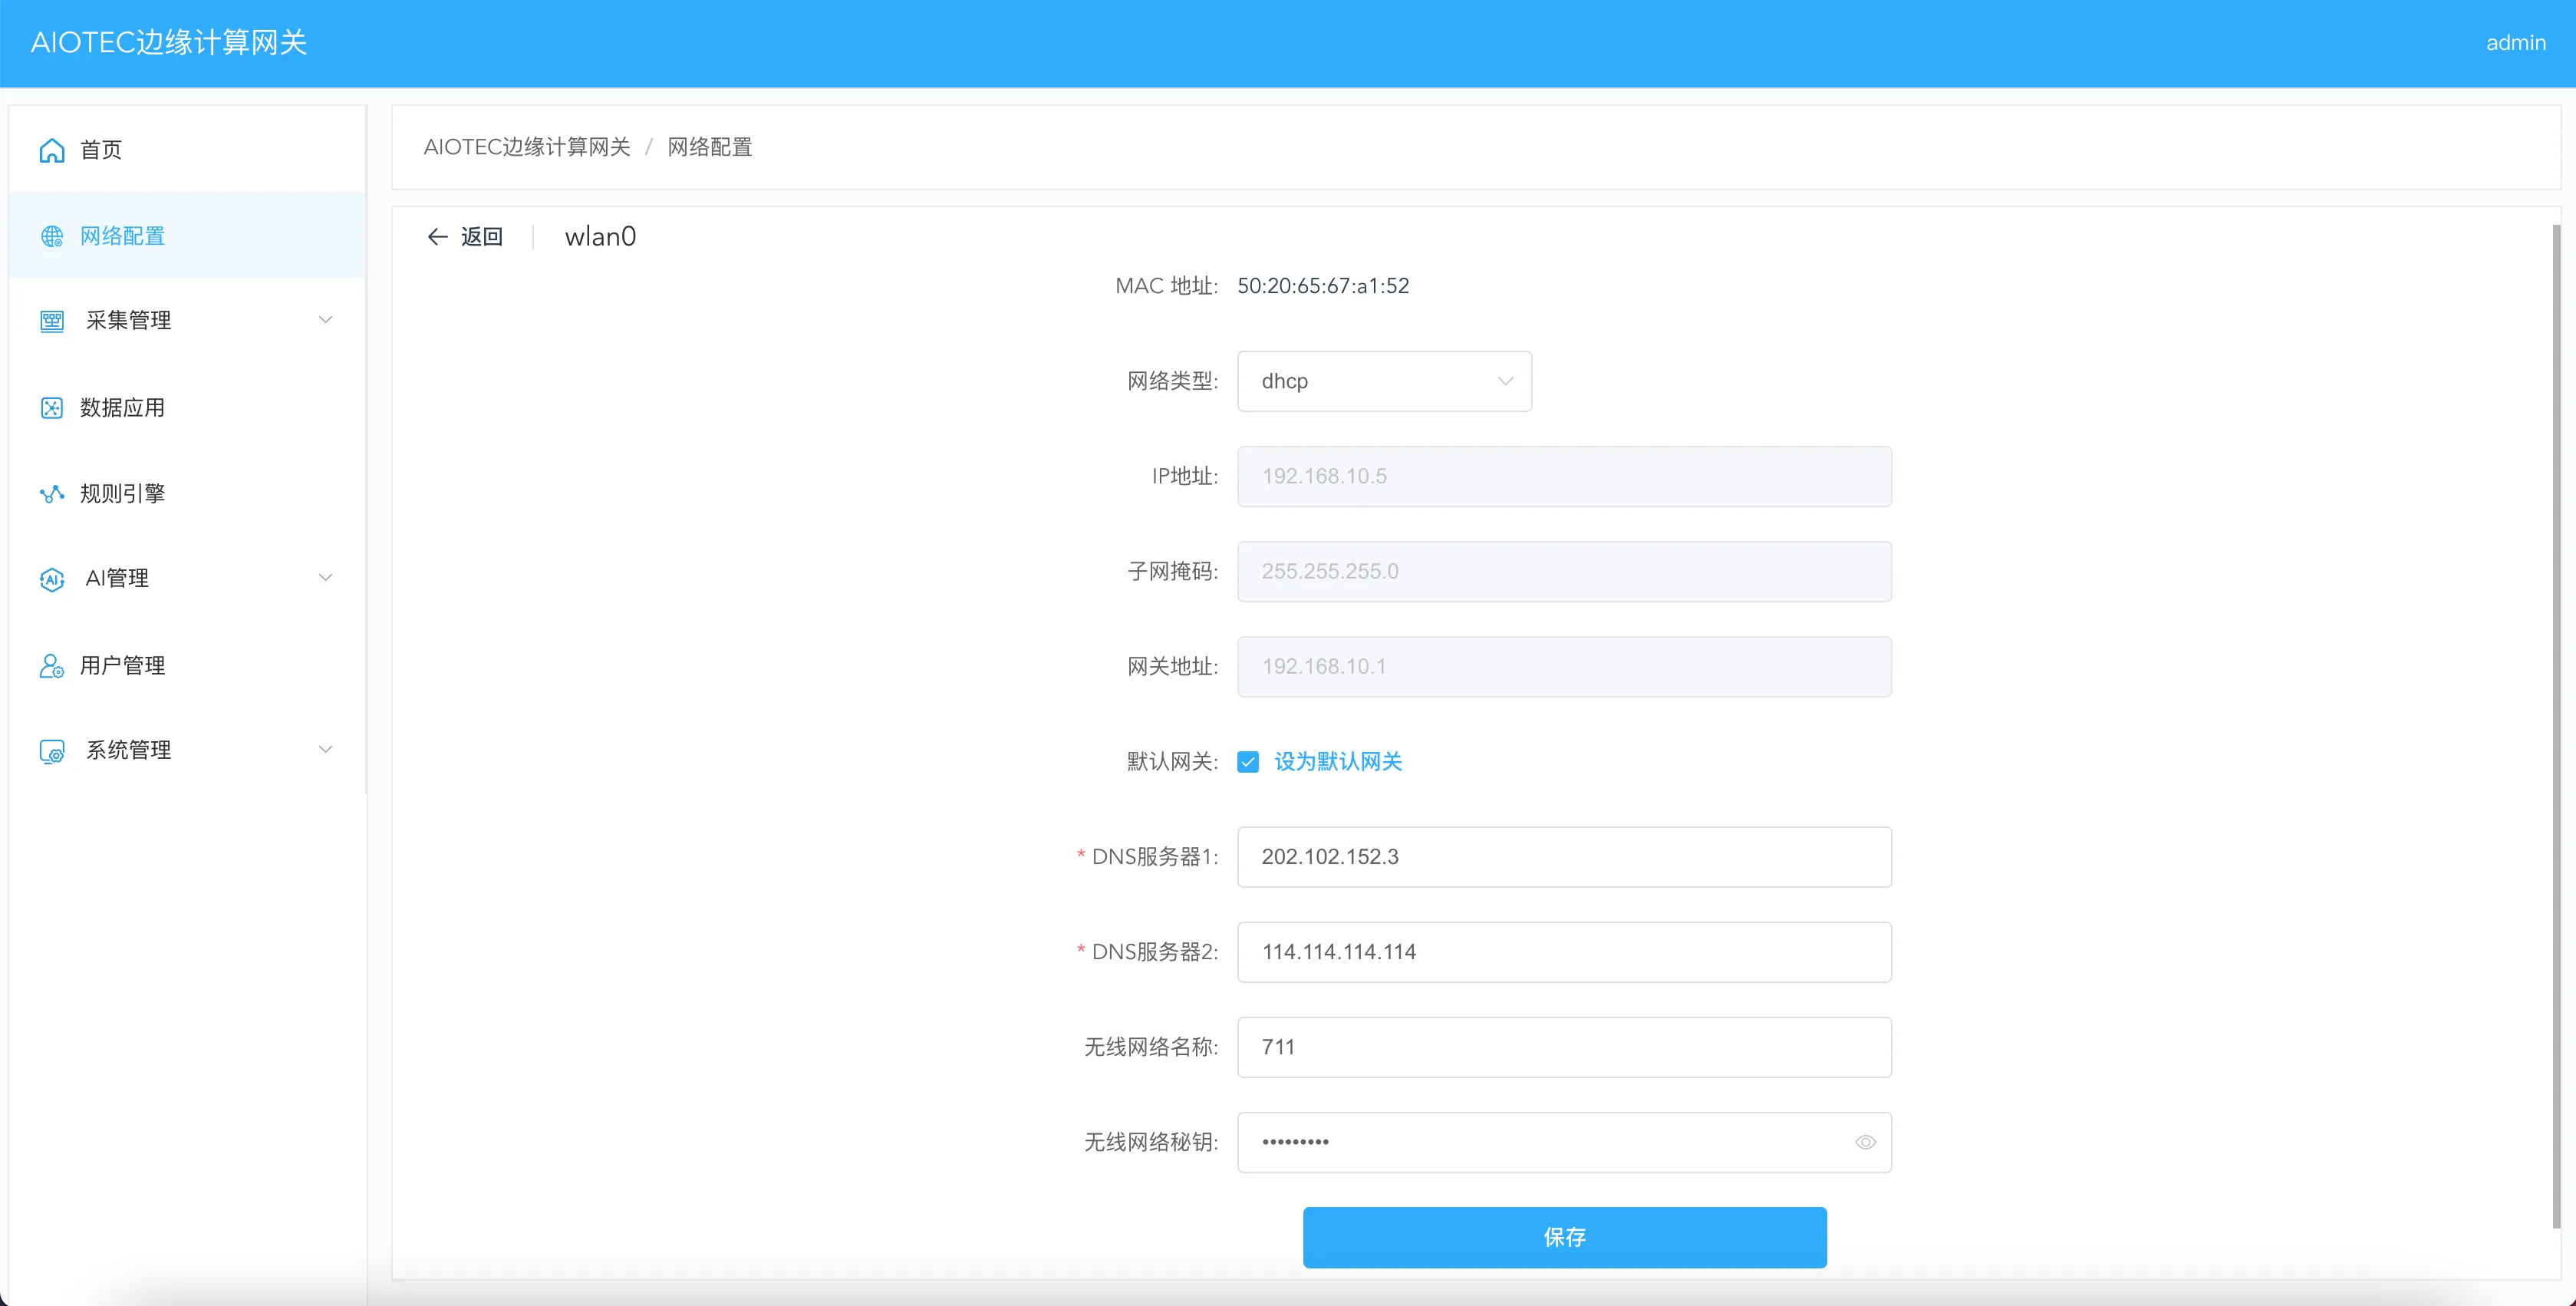Click the 采集管理 sidebar icon
Viewport: 2576px width, 1306px height.
click(52, 321)
